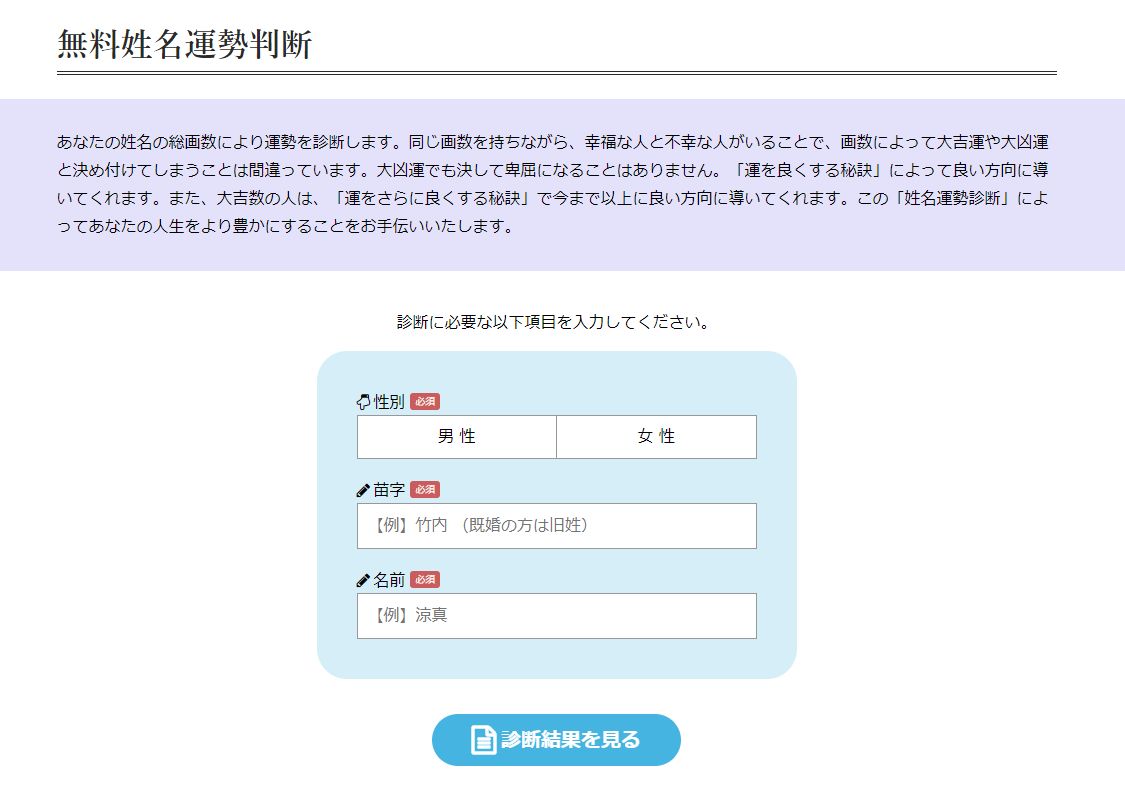Click the pencil icon beside 苗字
Screen dimensions: 1125x786
(x=364, y=490)
